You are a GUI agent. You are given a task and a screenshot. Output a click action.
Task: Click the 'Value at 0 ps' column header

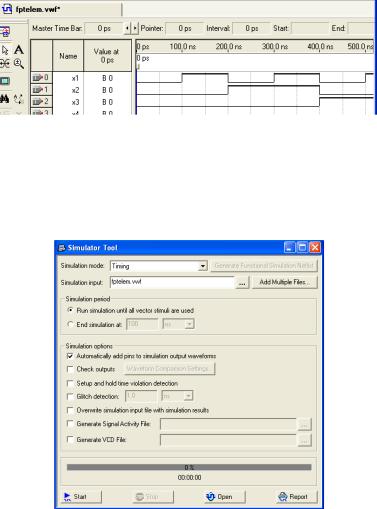click(107, 56)
